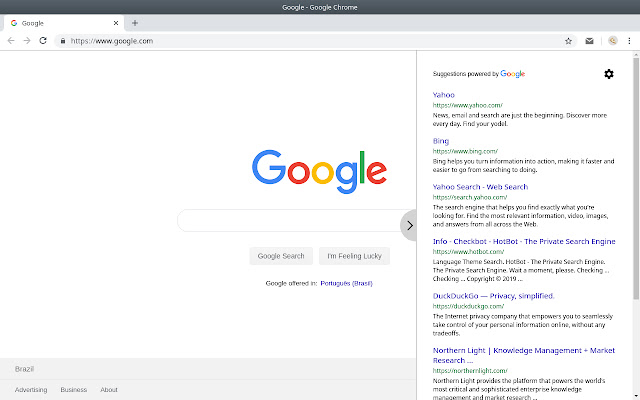The width and height of the screenshot is (640, 400).
Task: Open the Business footer link
Action: click(73, 390)
